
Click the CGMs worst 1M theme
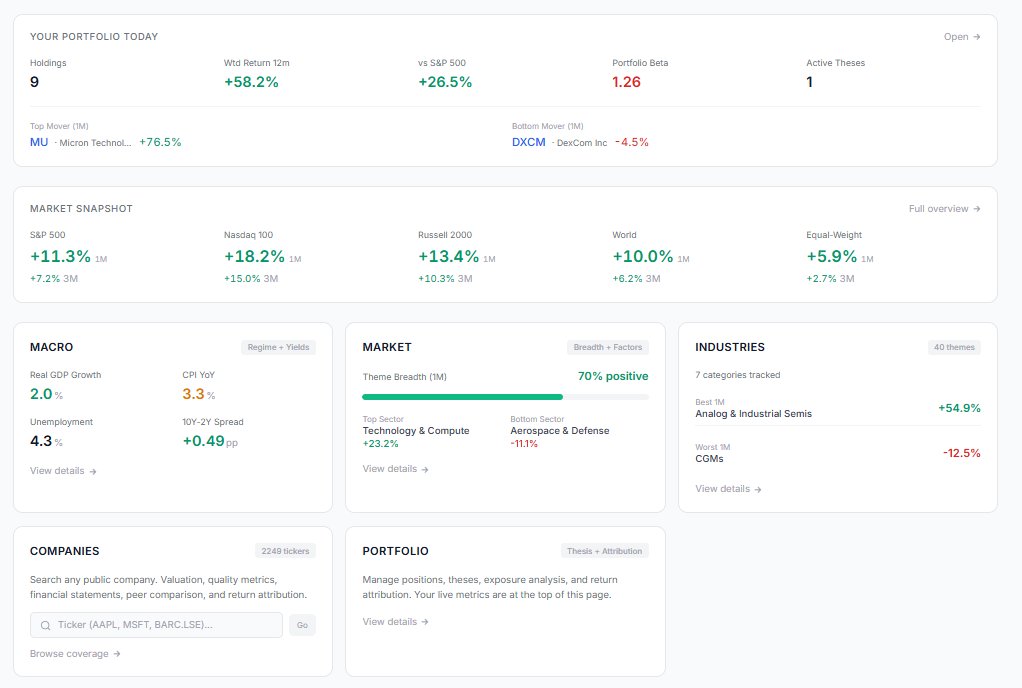[709, 459]
